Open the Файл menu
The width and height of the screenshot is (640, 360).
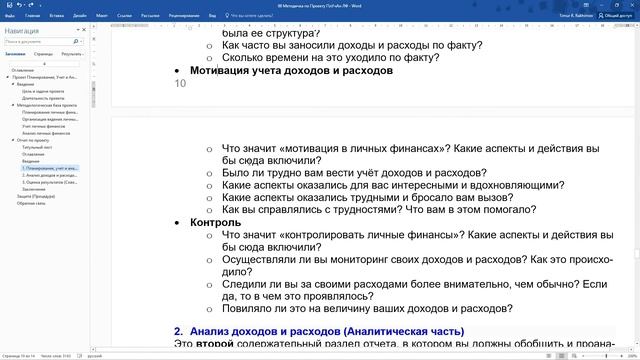click(10, 16)
